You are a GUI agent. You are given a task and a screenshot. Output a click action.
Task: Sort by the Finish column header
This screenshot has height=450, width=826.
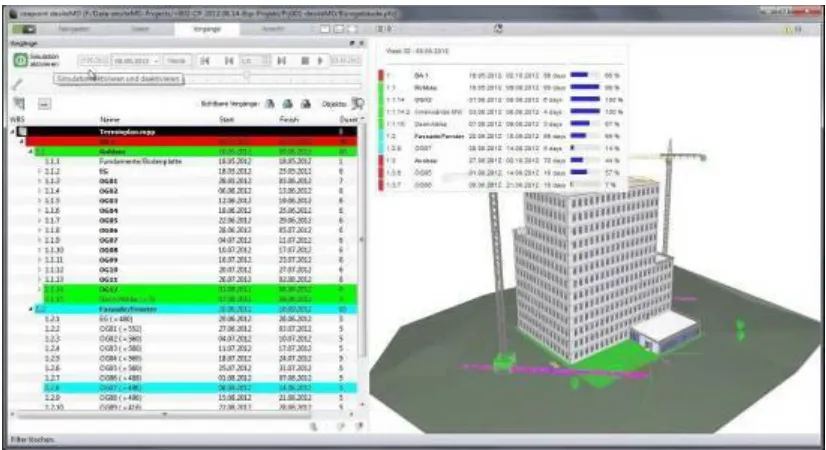tap(289, 120)
